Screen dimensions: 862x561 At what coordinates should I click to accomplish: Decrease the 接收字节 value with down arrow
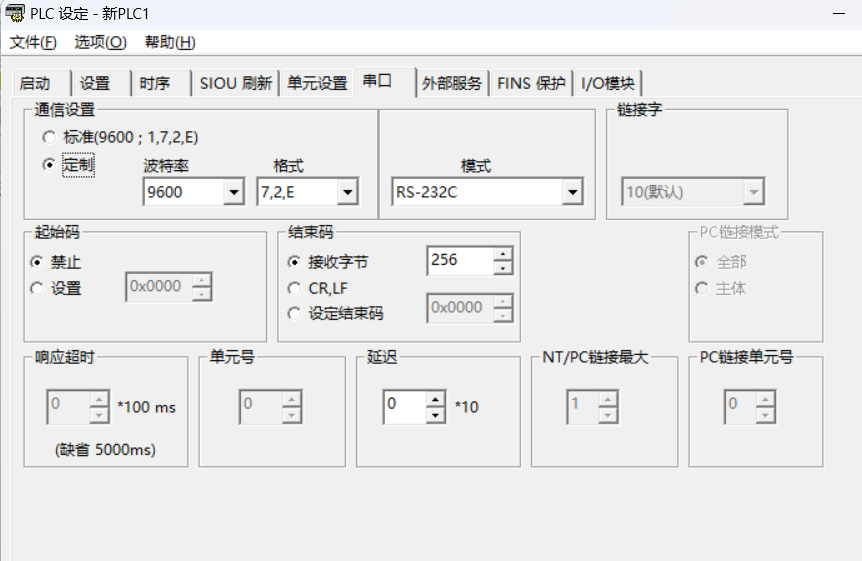tap(502, 267)
